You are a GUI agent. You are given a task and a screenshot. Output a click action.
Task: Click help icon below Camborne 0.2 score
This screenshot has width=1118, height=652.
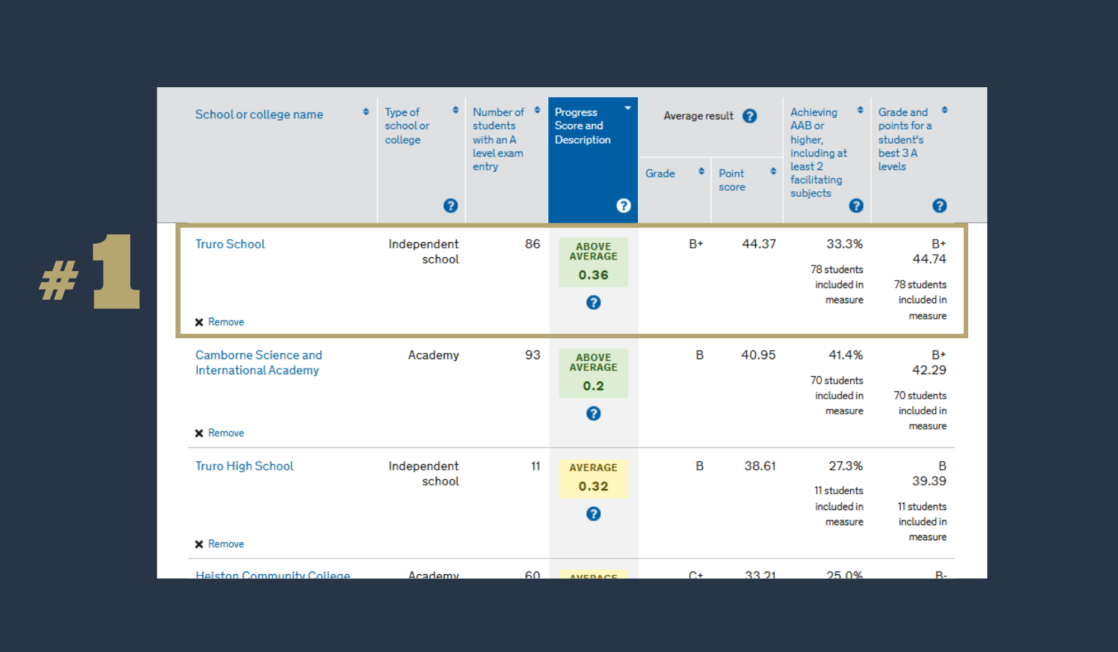point(593,413)
